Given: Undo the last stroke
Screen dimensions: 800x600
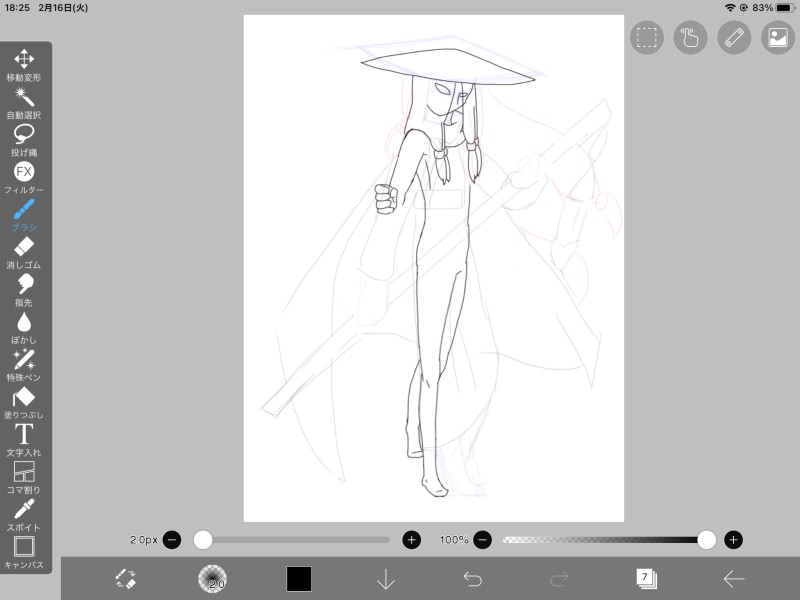Looking at the screenshot, I should pyautogui.click(x=472, y=579).
